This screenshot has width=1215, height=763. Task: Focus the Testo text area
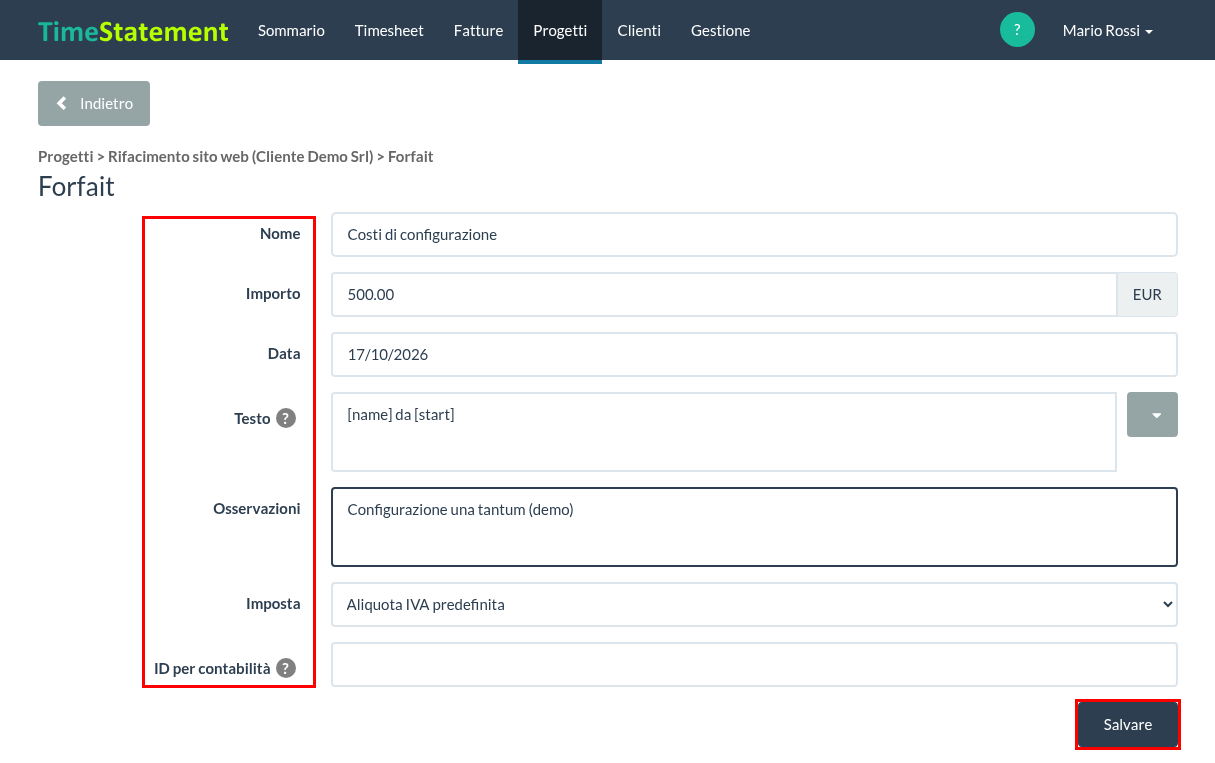pos(724,431)
